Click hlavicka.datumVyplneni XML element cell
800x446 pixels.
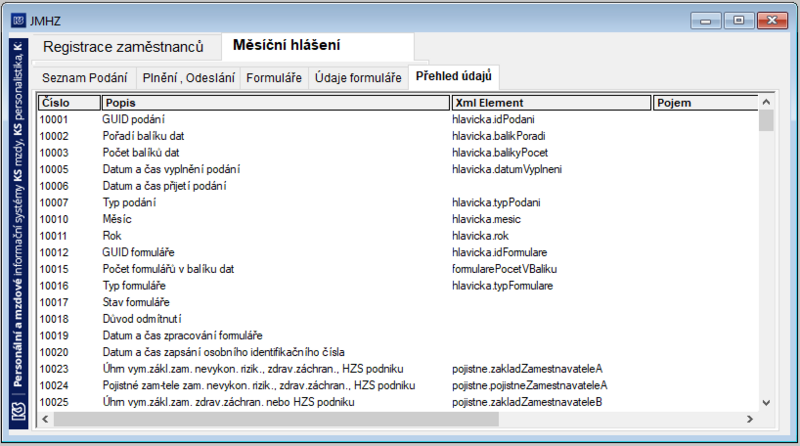coord(507,169)
